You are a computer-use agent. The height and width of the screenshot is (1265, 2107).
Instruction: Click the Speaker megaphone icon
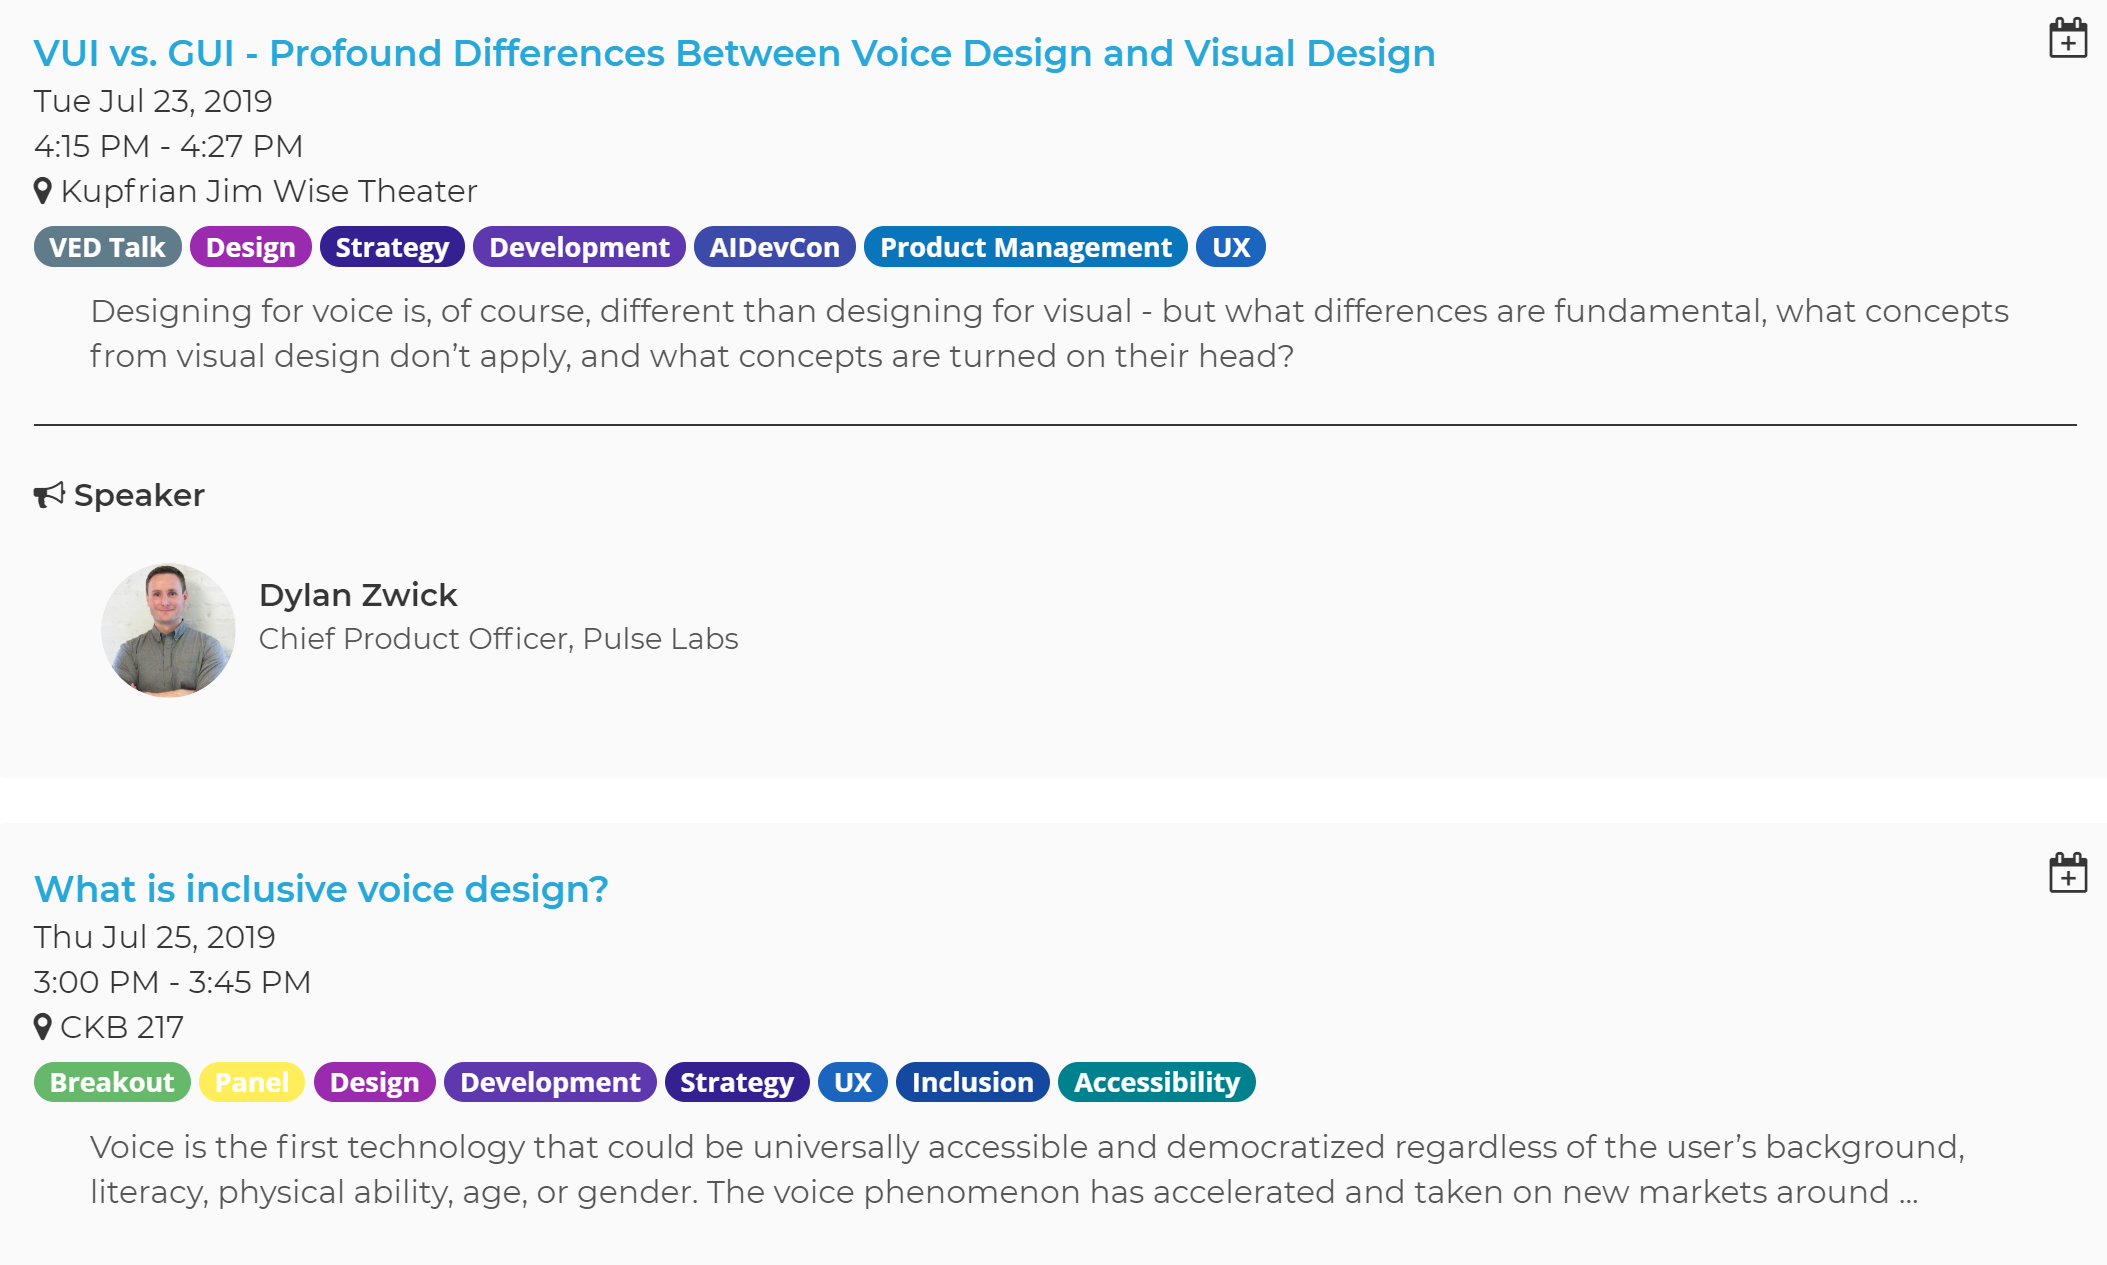click(49, 495)
